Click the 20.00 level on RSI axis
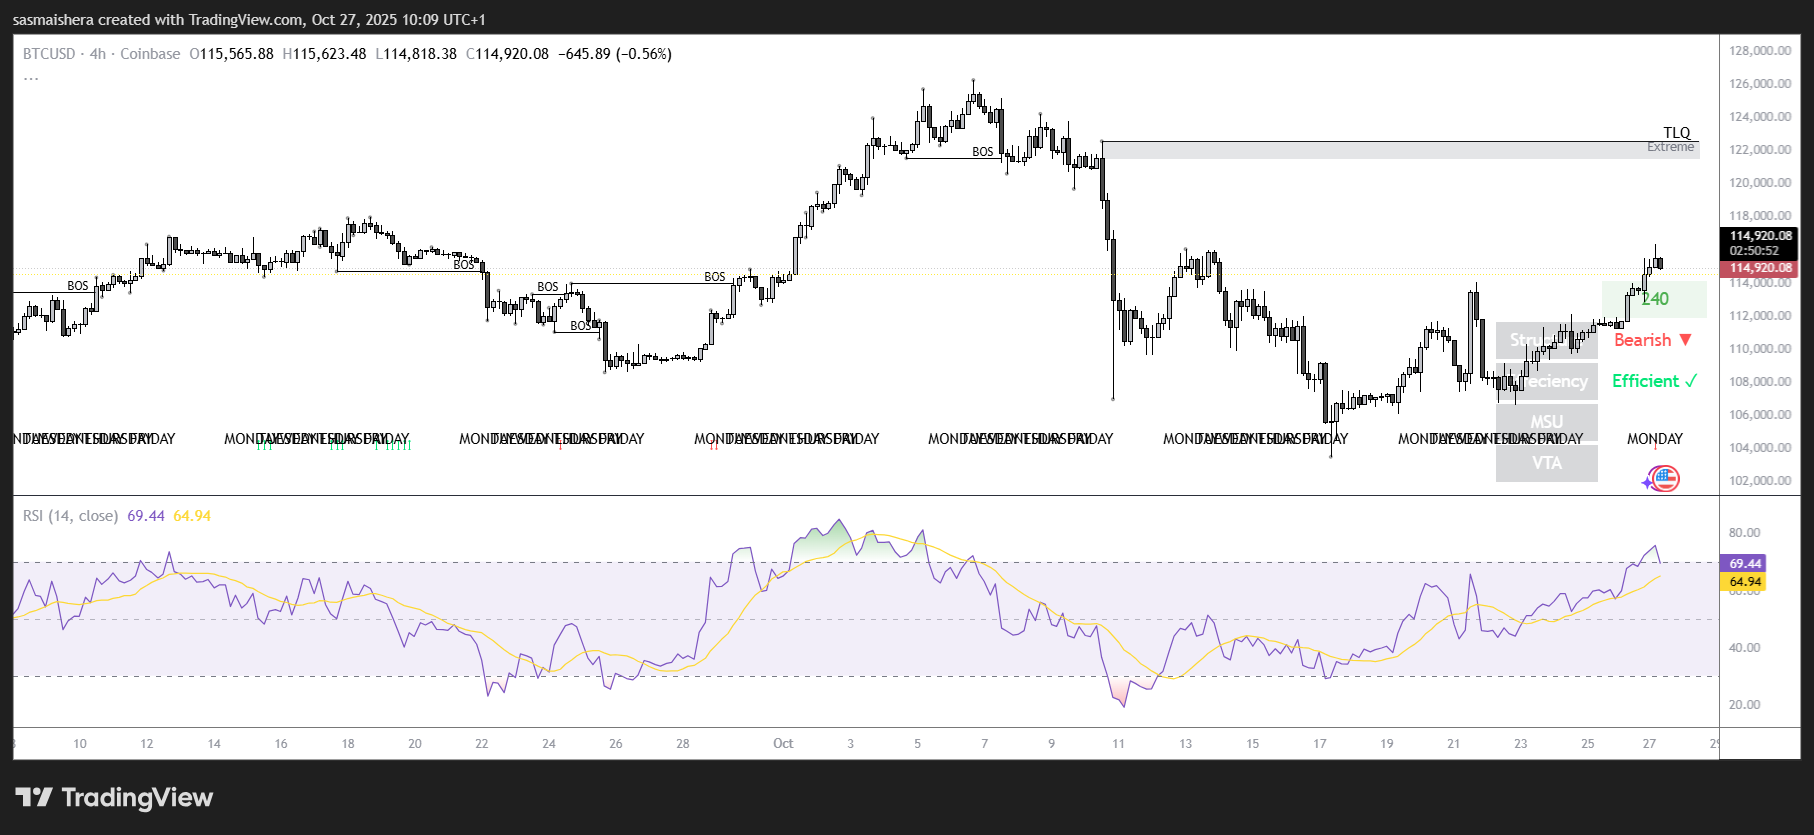 1744,705
